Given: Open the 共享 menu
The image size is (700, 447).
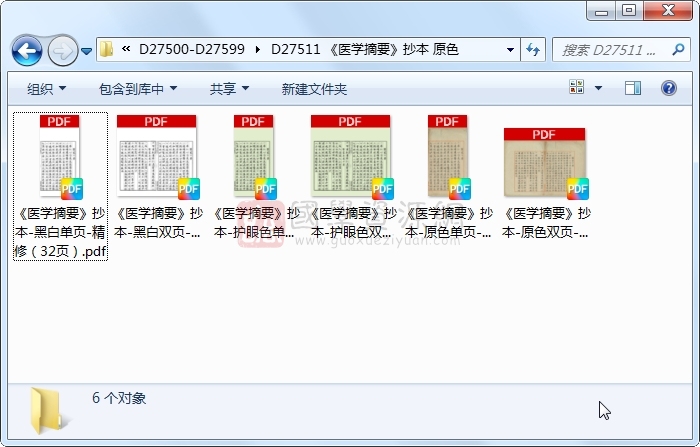Looking at the screenshot, I should point(229,89).
